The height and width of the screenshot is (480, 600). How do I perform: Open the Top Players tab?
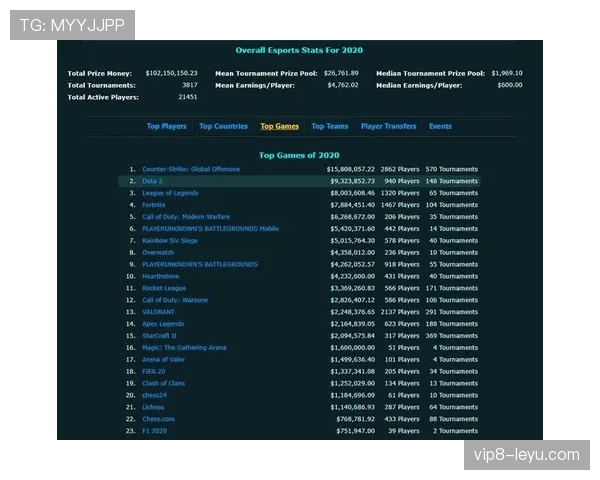(x=166, y=126)
